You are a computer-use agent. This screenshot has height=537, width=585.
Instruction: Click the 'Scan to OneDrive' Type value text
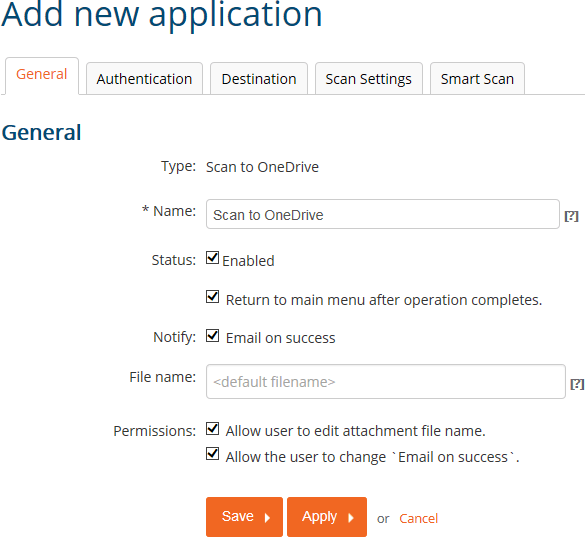pyautogui.click(x=262, y=167)
